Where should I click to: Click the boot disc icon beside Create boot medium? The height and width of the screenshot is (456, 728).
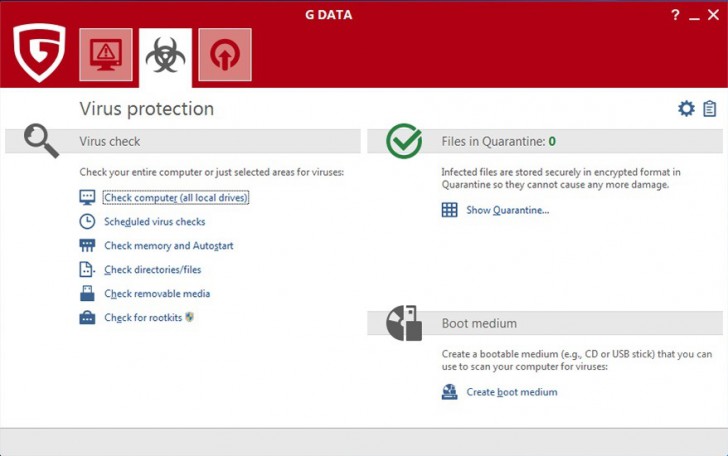point(449,392)
